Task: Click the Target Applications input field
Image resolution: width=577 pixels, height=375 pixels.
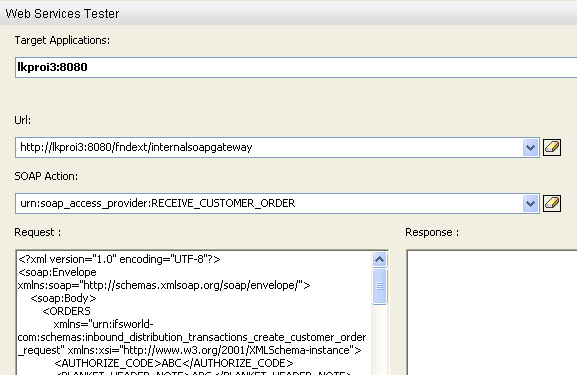Action: [296, 67]
